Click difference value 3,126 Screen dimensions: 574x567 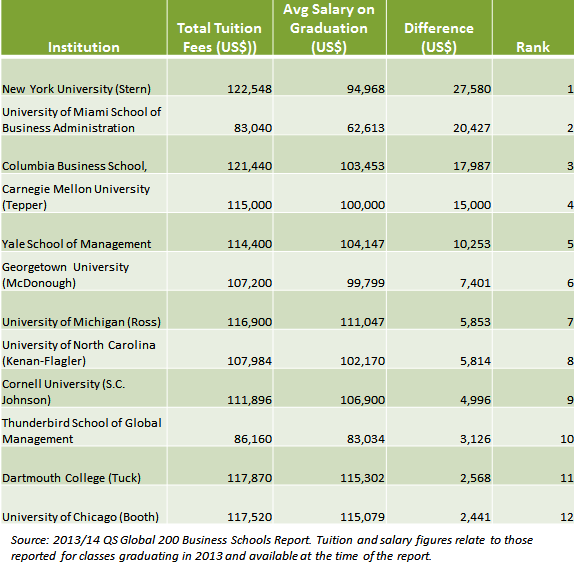point(475,439)
